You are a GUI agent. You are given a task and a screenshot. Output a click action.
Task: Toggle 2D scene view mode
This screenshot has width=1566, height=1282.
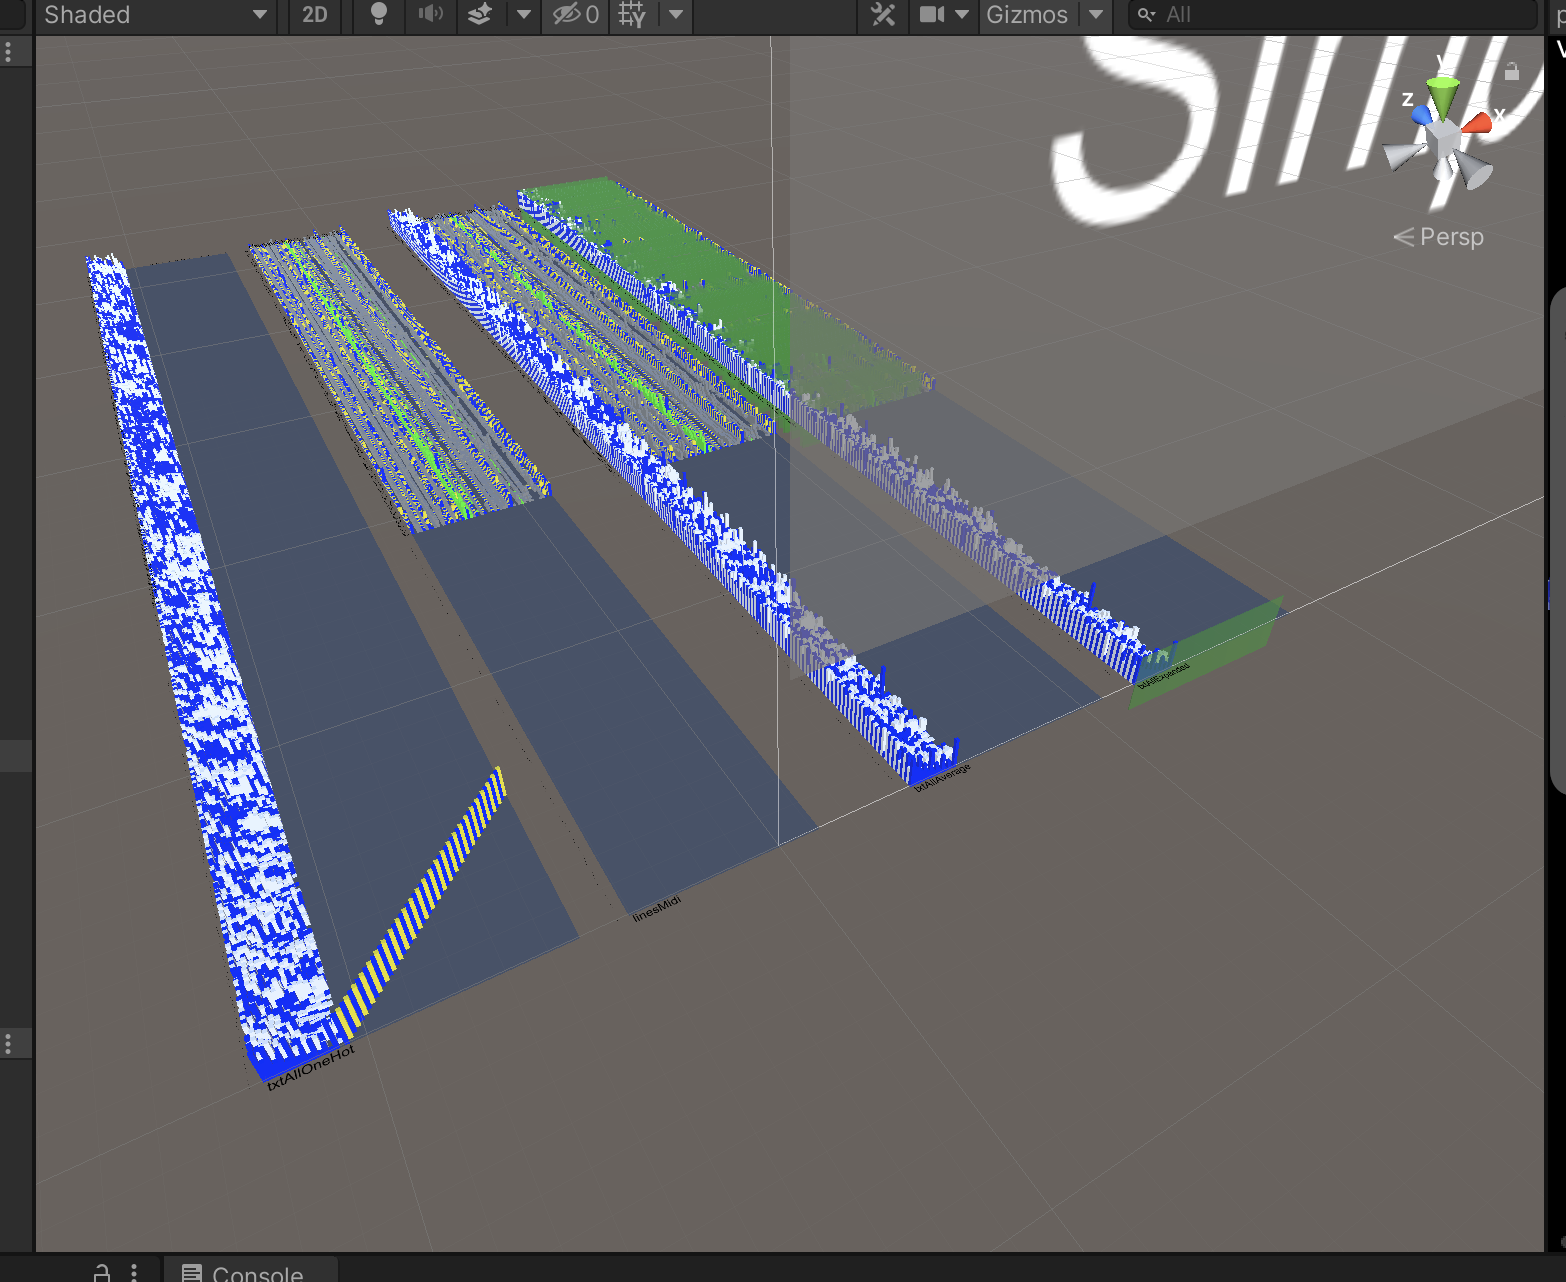[315, 15]
